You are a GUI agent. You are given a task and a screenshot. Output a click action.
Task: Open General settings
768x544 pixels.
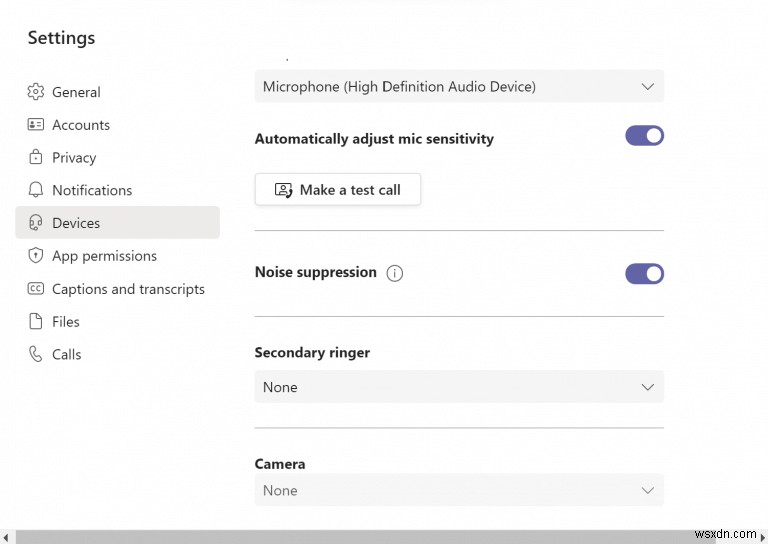pos(118,92)
